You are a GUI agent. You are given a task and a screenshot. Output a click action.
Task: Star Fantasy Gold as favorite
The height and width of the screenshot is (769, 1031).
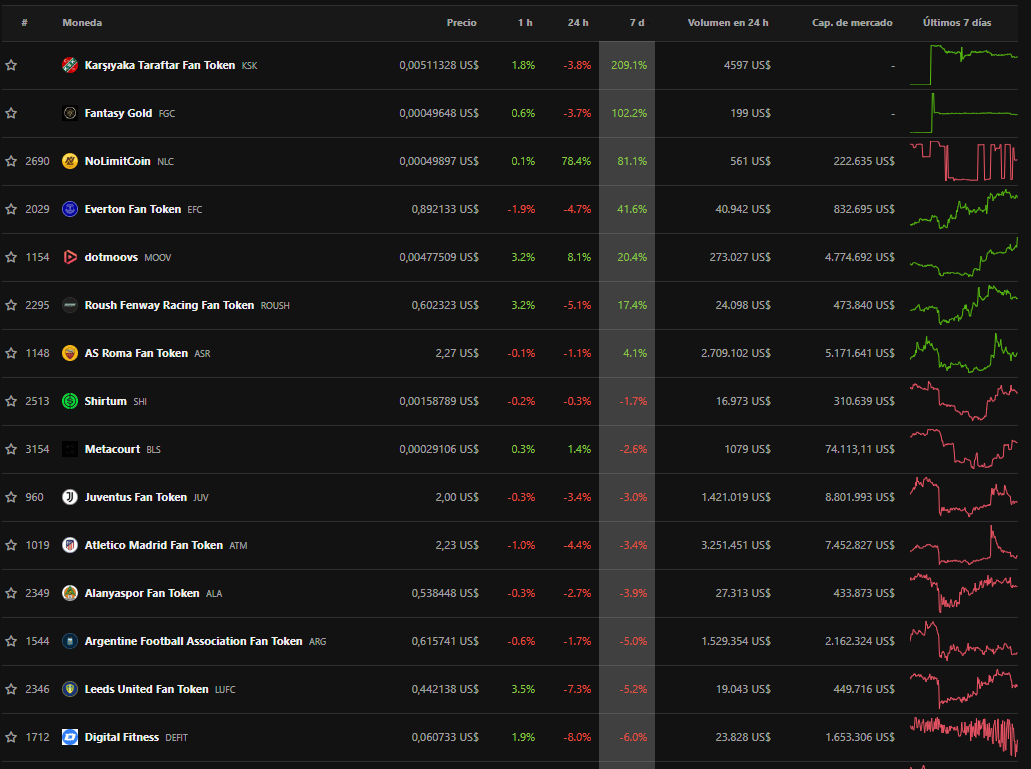pos(11,113)
